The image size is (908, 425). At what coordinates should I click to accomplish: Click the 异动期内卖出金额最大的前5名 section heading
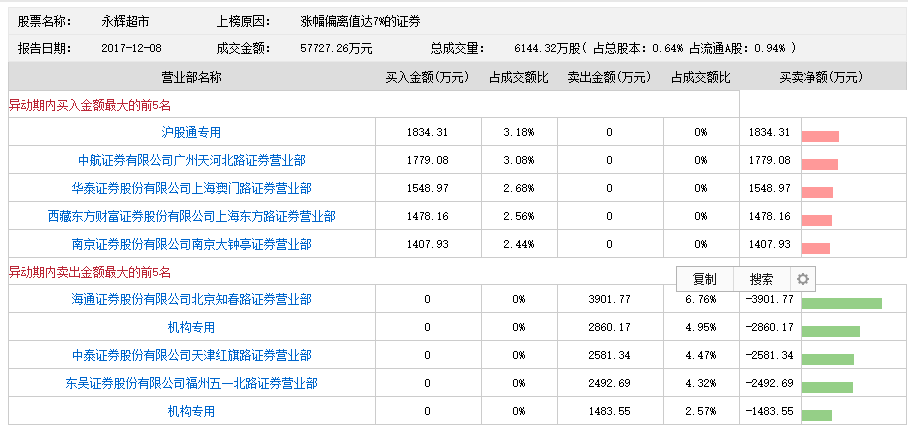[x=90, y=272]
